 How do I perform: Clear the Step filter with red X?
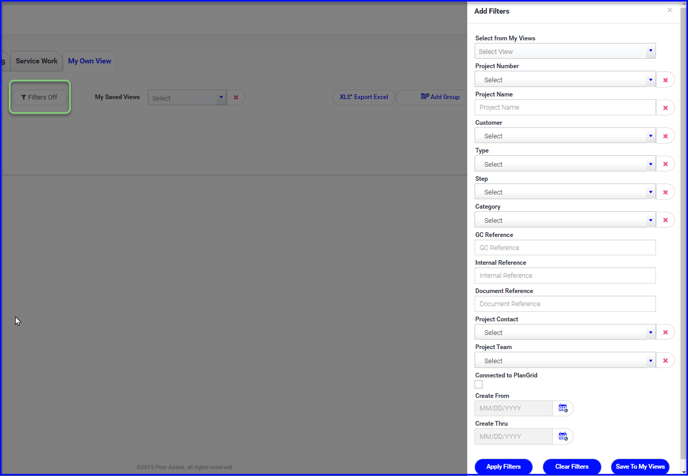click(x=665, y=192)
